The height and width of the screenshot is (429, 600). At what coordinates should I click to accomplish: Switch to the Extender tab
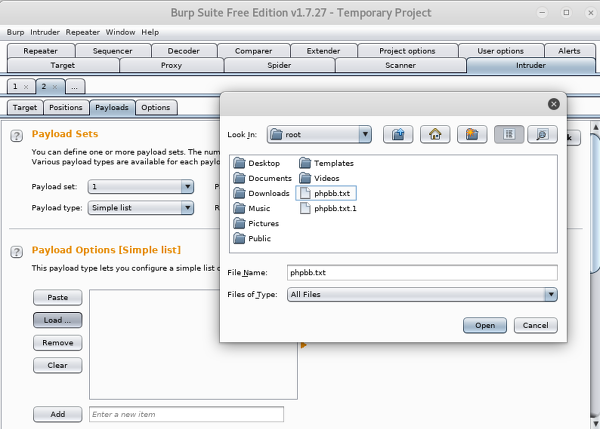pos(323,51)
